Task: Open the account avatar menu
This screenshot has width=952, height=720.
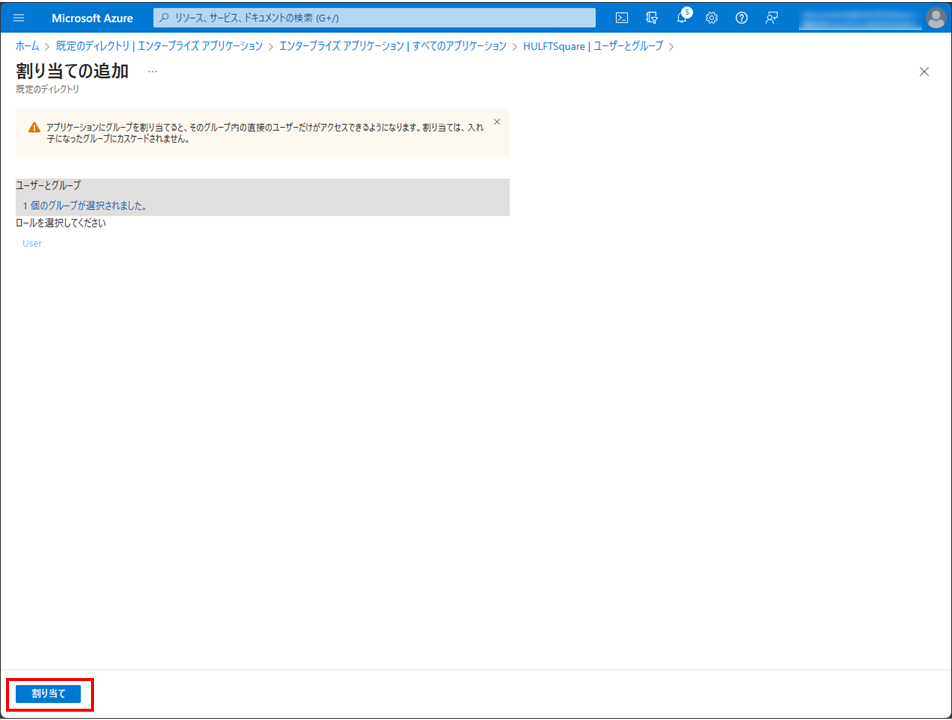Action: (934, 18)
